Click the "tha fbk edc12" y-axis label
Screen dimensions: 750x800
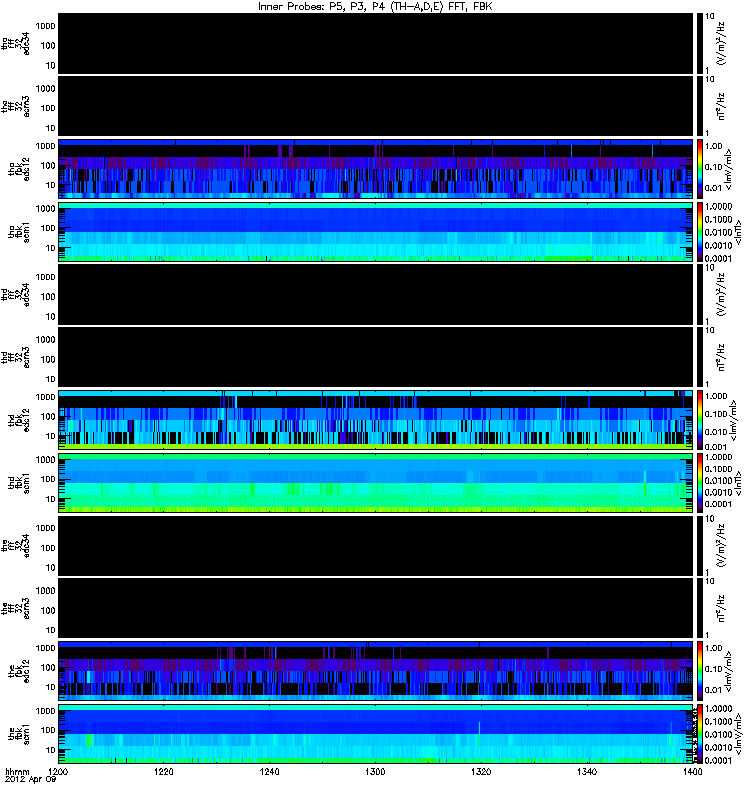pyautogui.click(x=19, y=169)
